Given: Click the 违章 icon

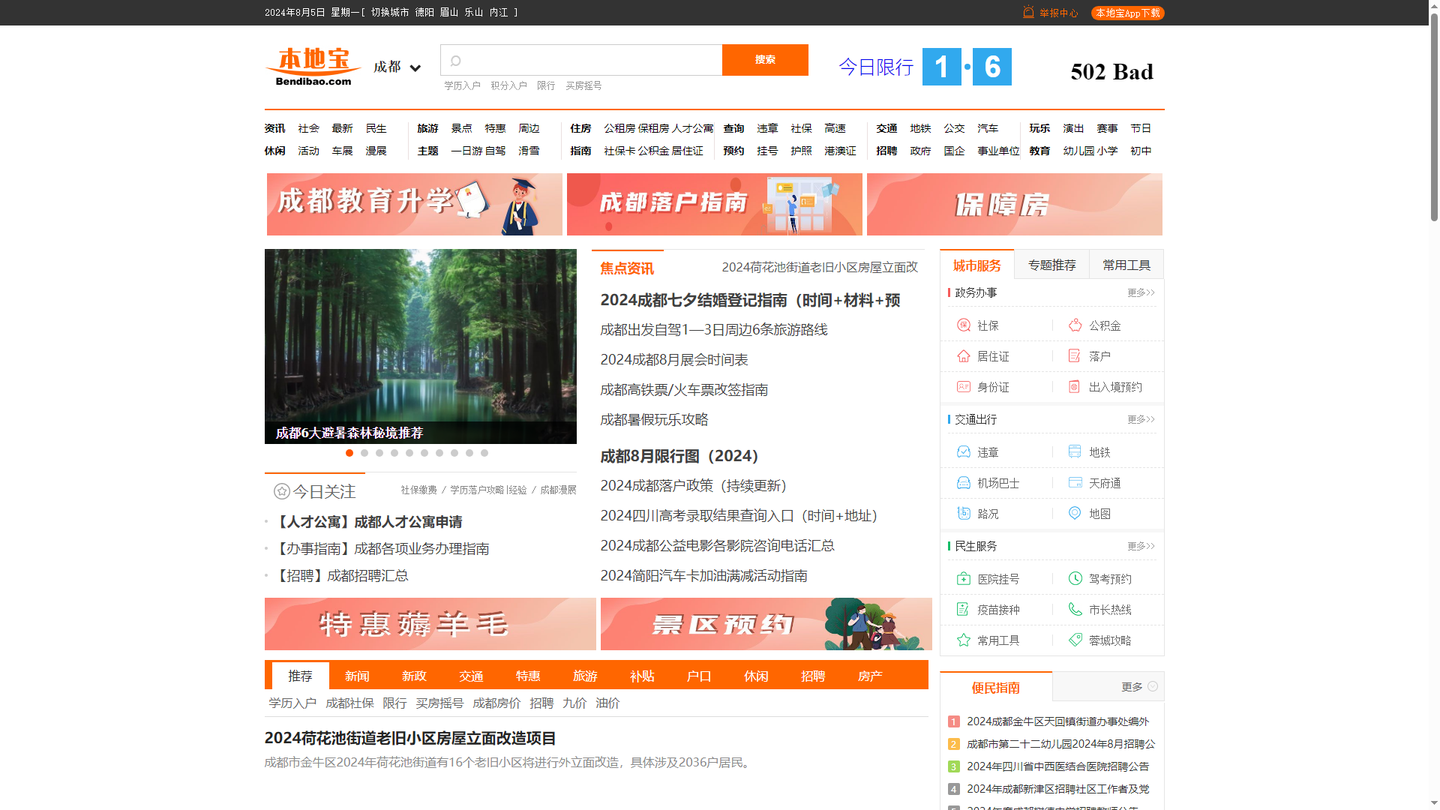Looking at the screenshot, I should click(x=964, y=452).
